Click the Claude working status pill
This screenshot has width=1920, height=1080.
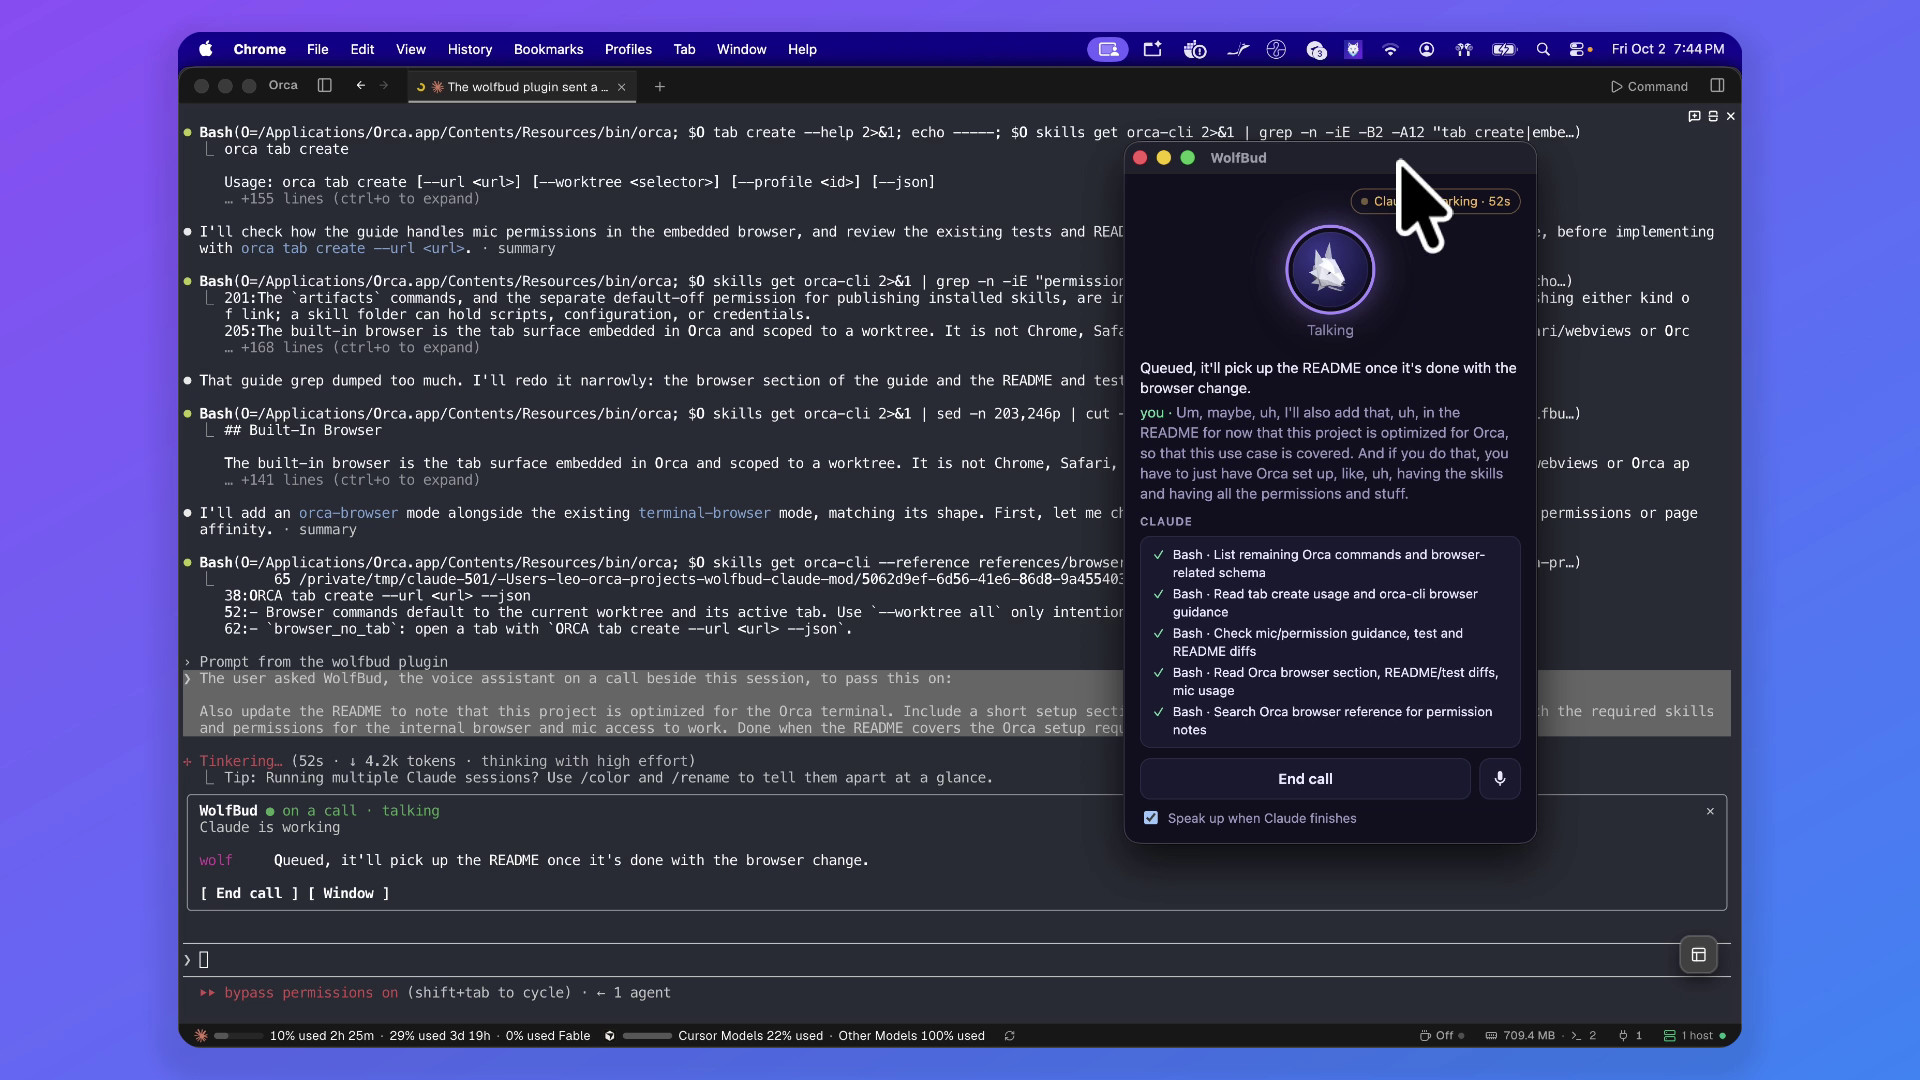coord(1435,201)
